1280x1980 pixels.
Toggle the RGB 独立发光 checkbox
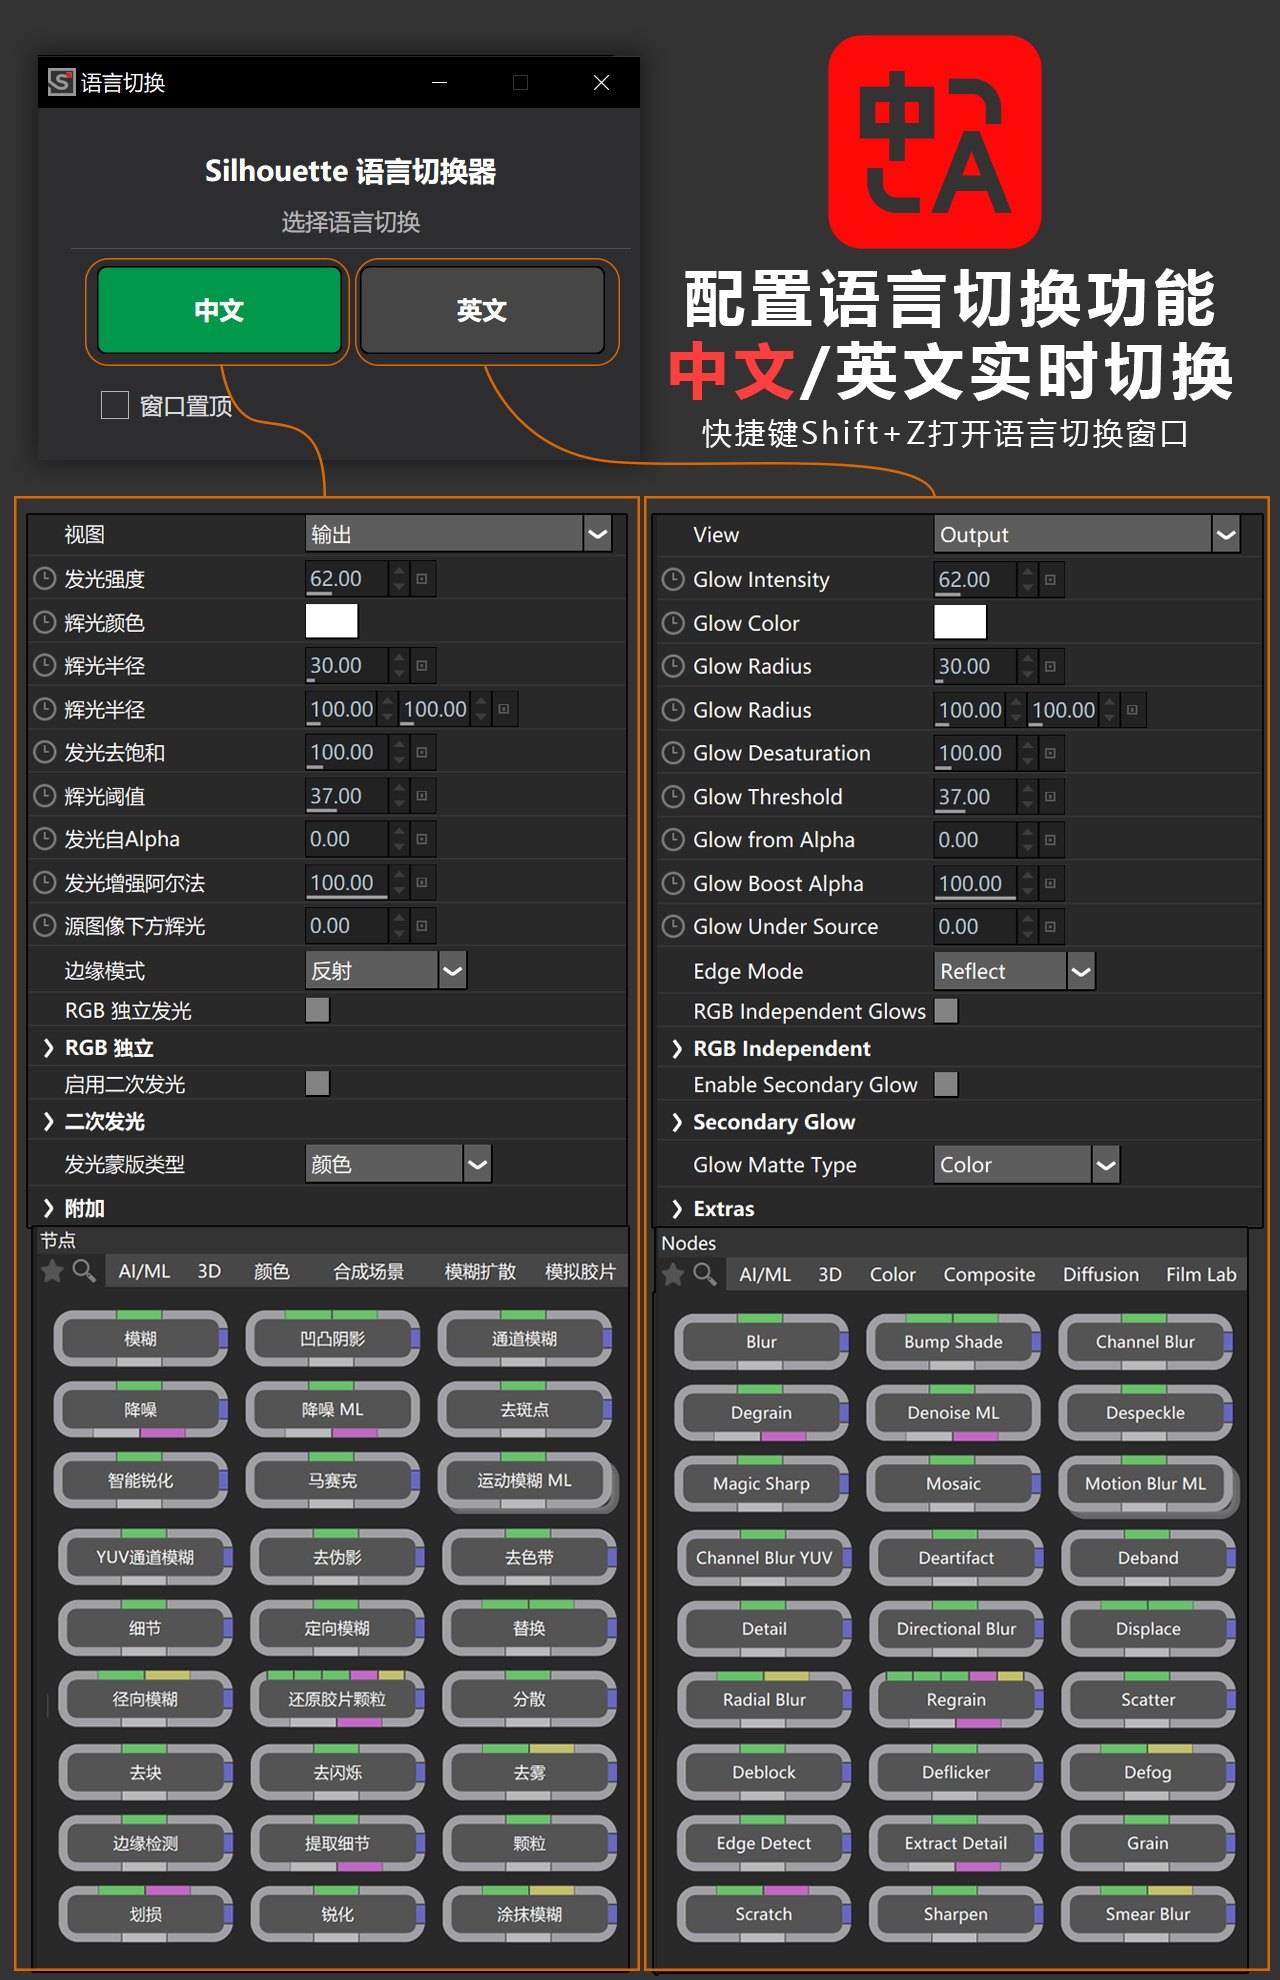[318, 1010]
